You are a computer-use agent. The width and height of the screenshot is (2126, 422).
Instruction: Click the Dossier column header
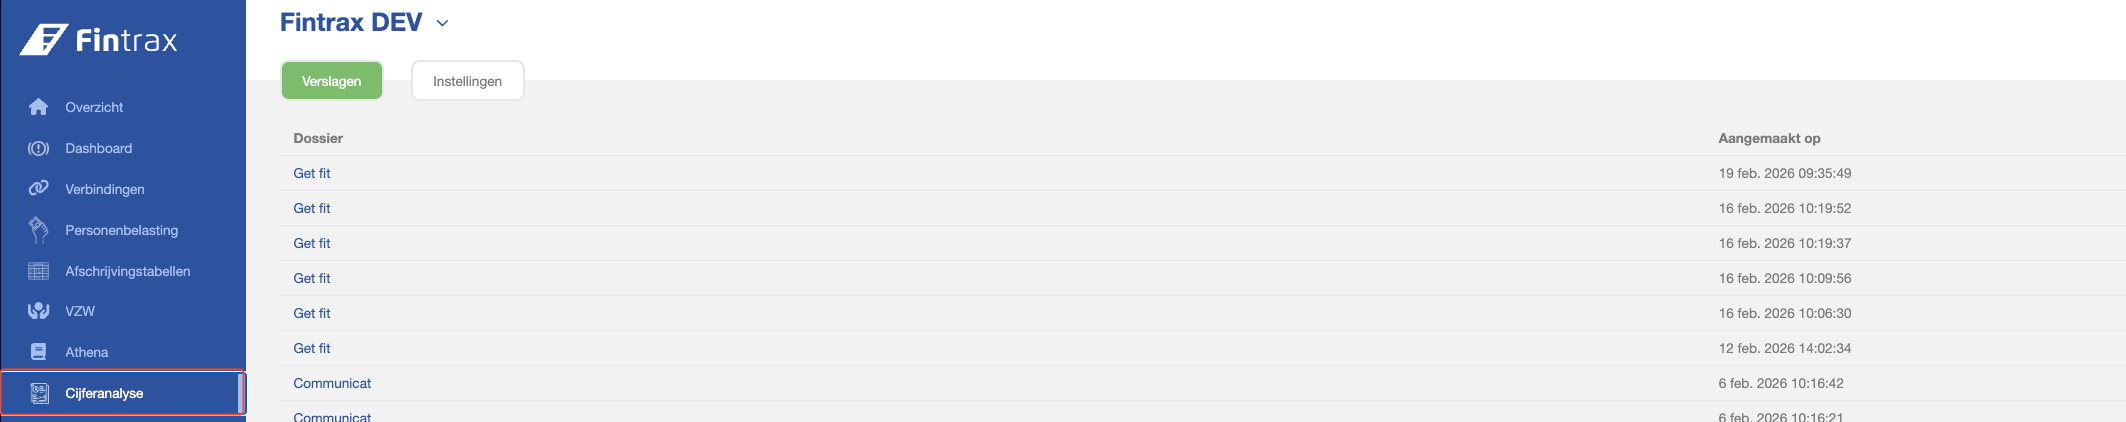(x=318, y=138)
